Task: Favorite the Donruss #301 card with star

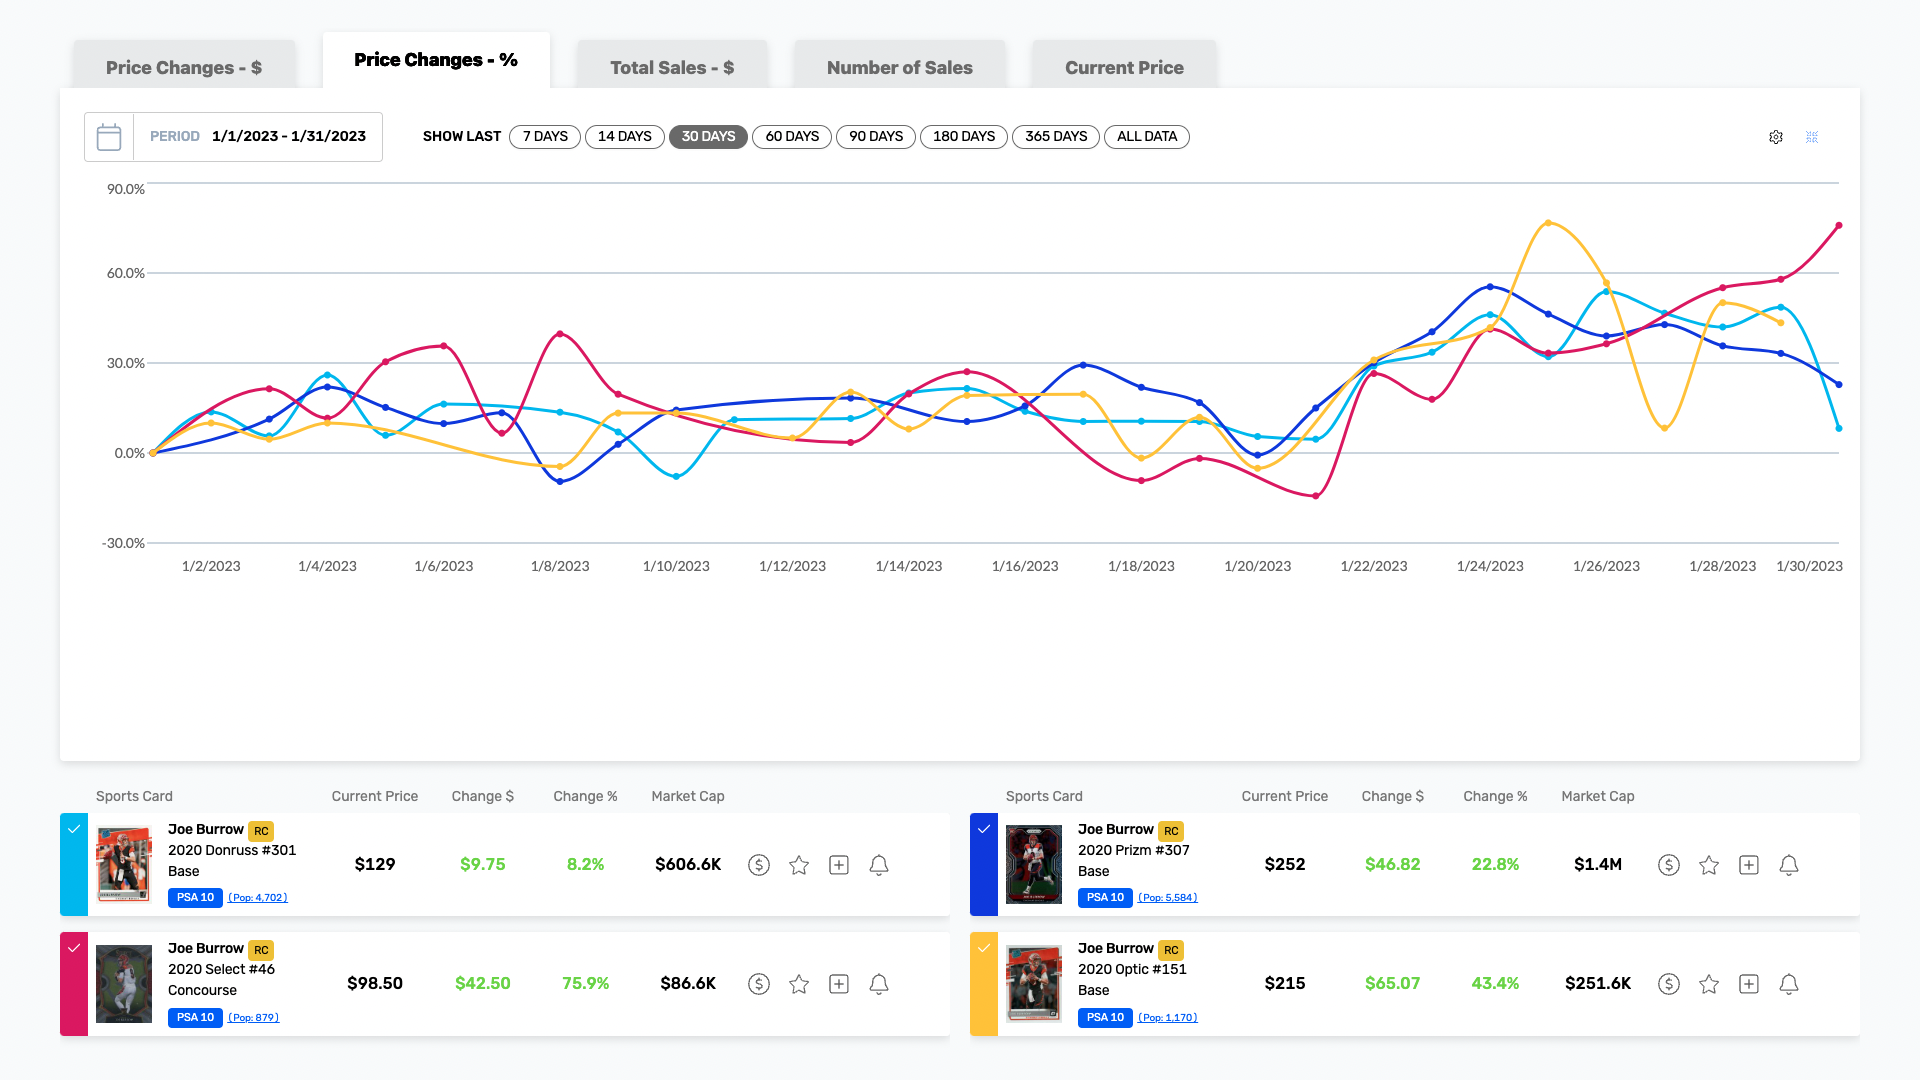Action: click(799, 865)
